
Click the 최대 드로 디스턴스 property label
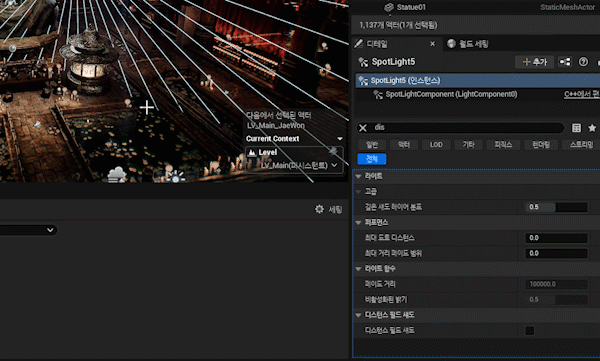(x=389, y=238)
